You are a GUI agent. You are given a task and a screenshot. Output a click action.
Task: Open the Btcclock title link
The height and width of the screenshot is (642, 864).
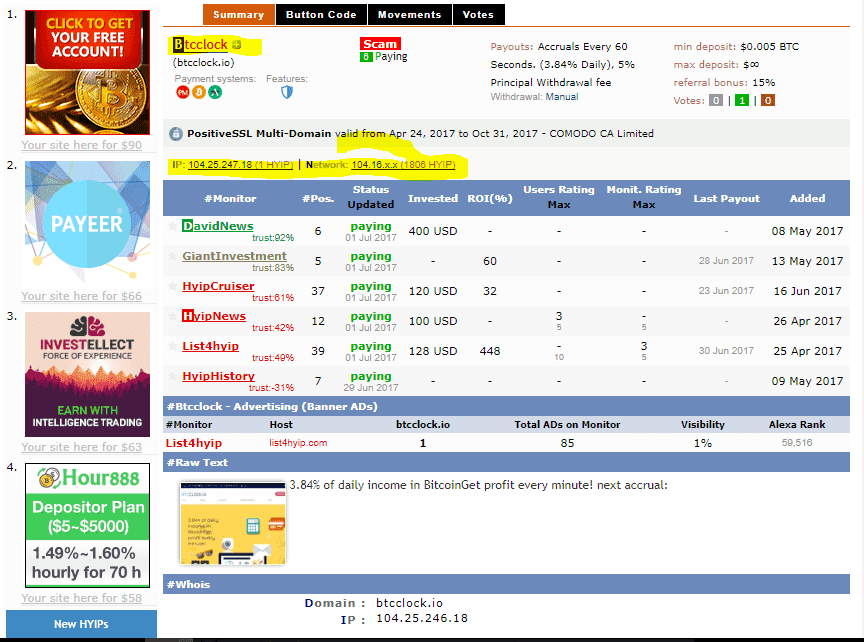tap(200, 45)
